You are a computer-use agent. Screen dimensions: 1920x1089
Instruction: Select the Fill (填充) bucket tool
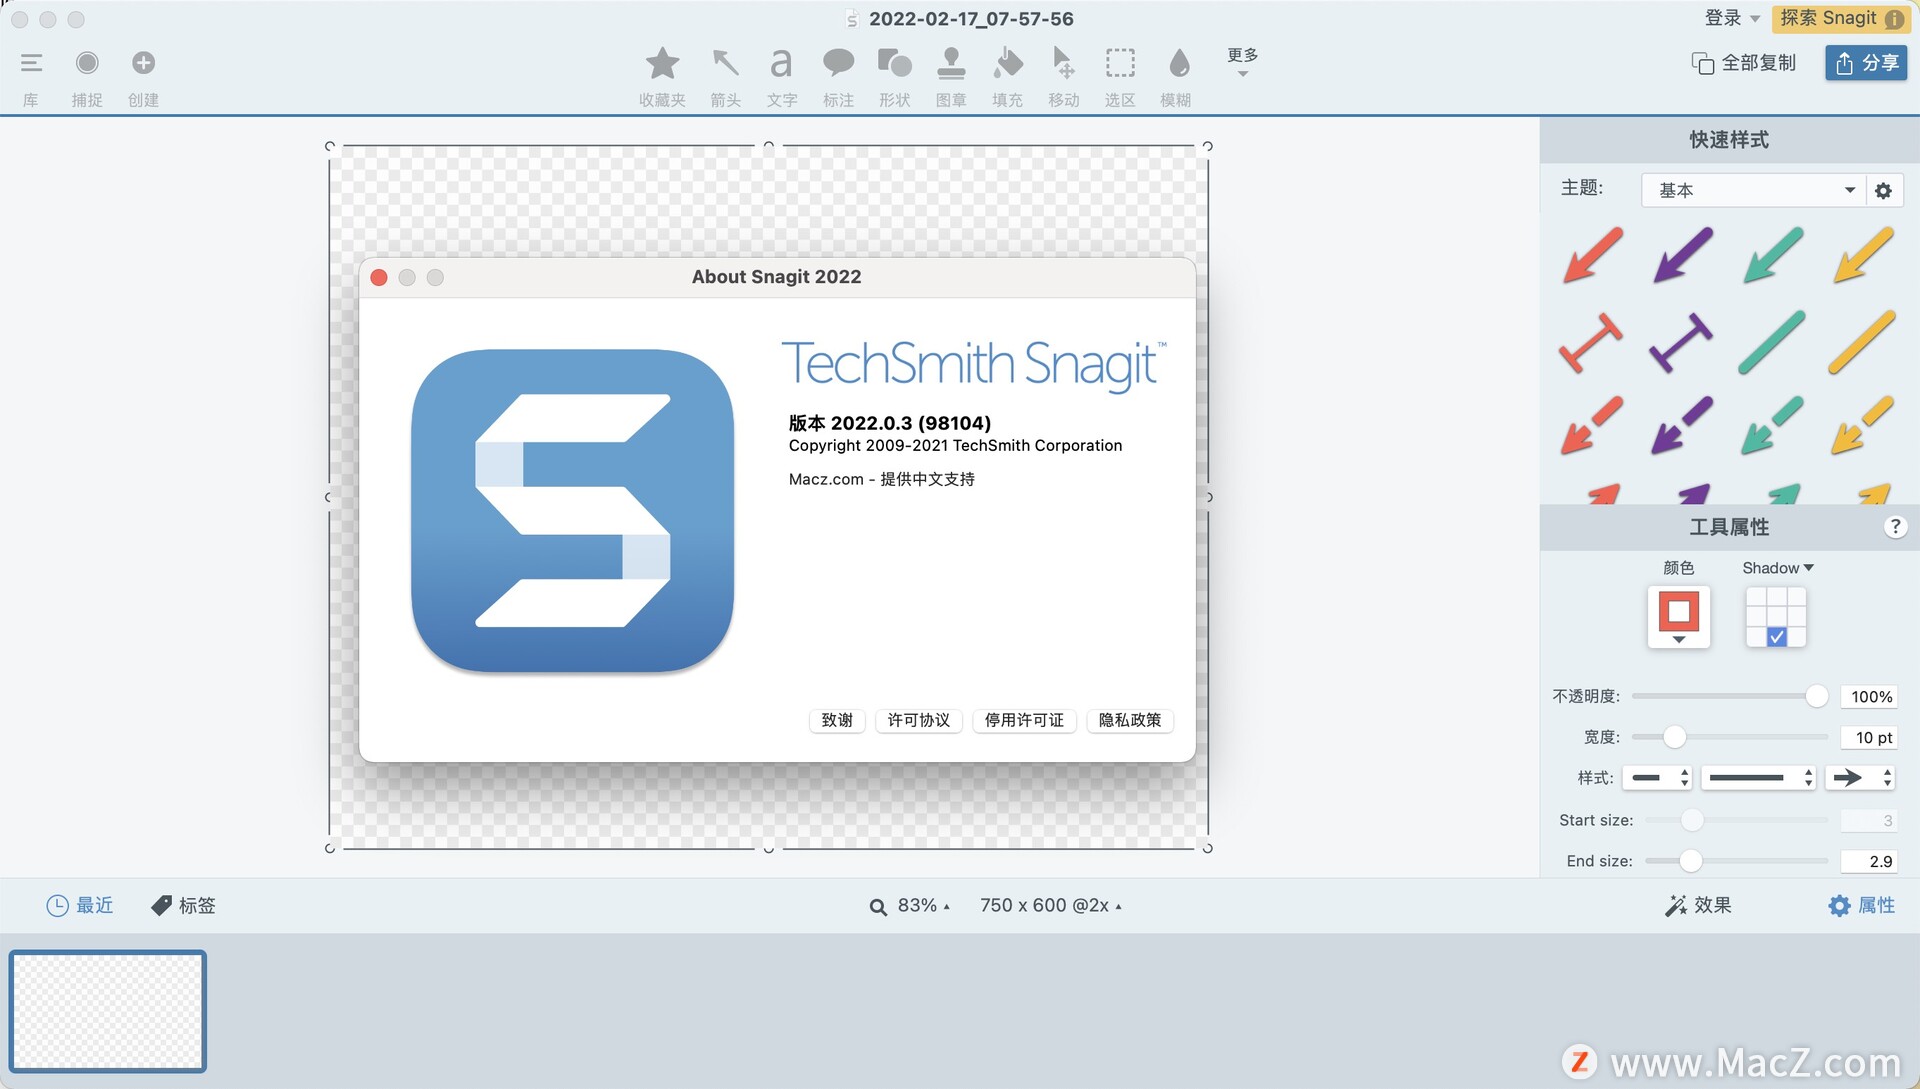1007,64
